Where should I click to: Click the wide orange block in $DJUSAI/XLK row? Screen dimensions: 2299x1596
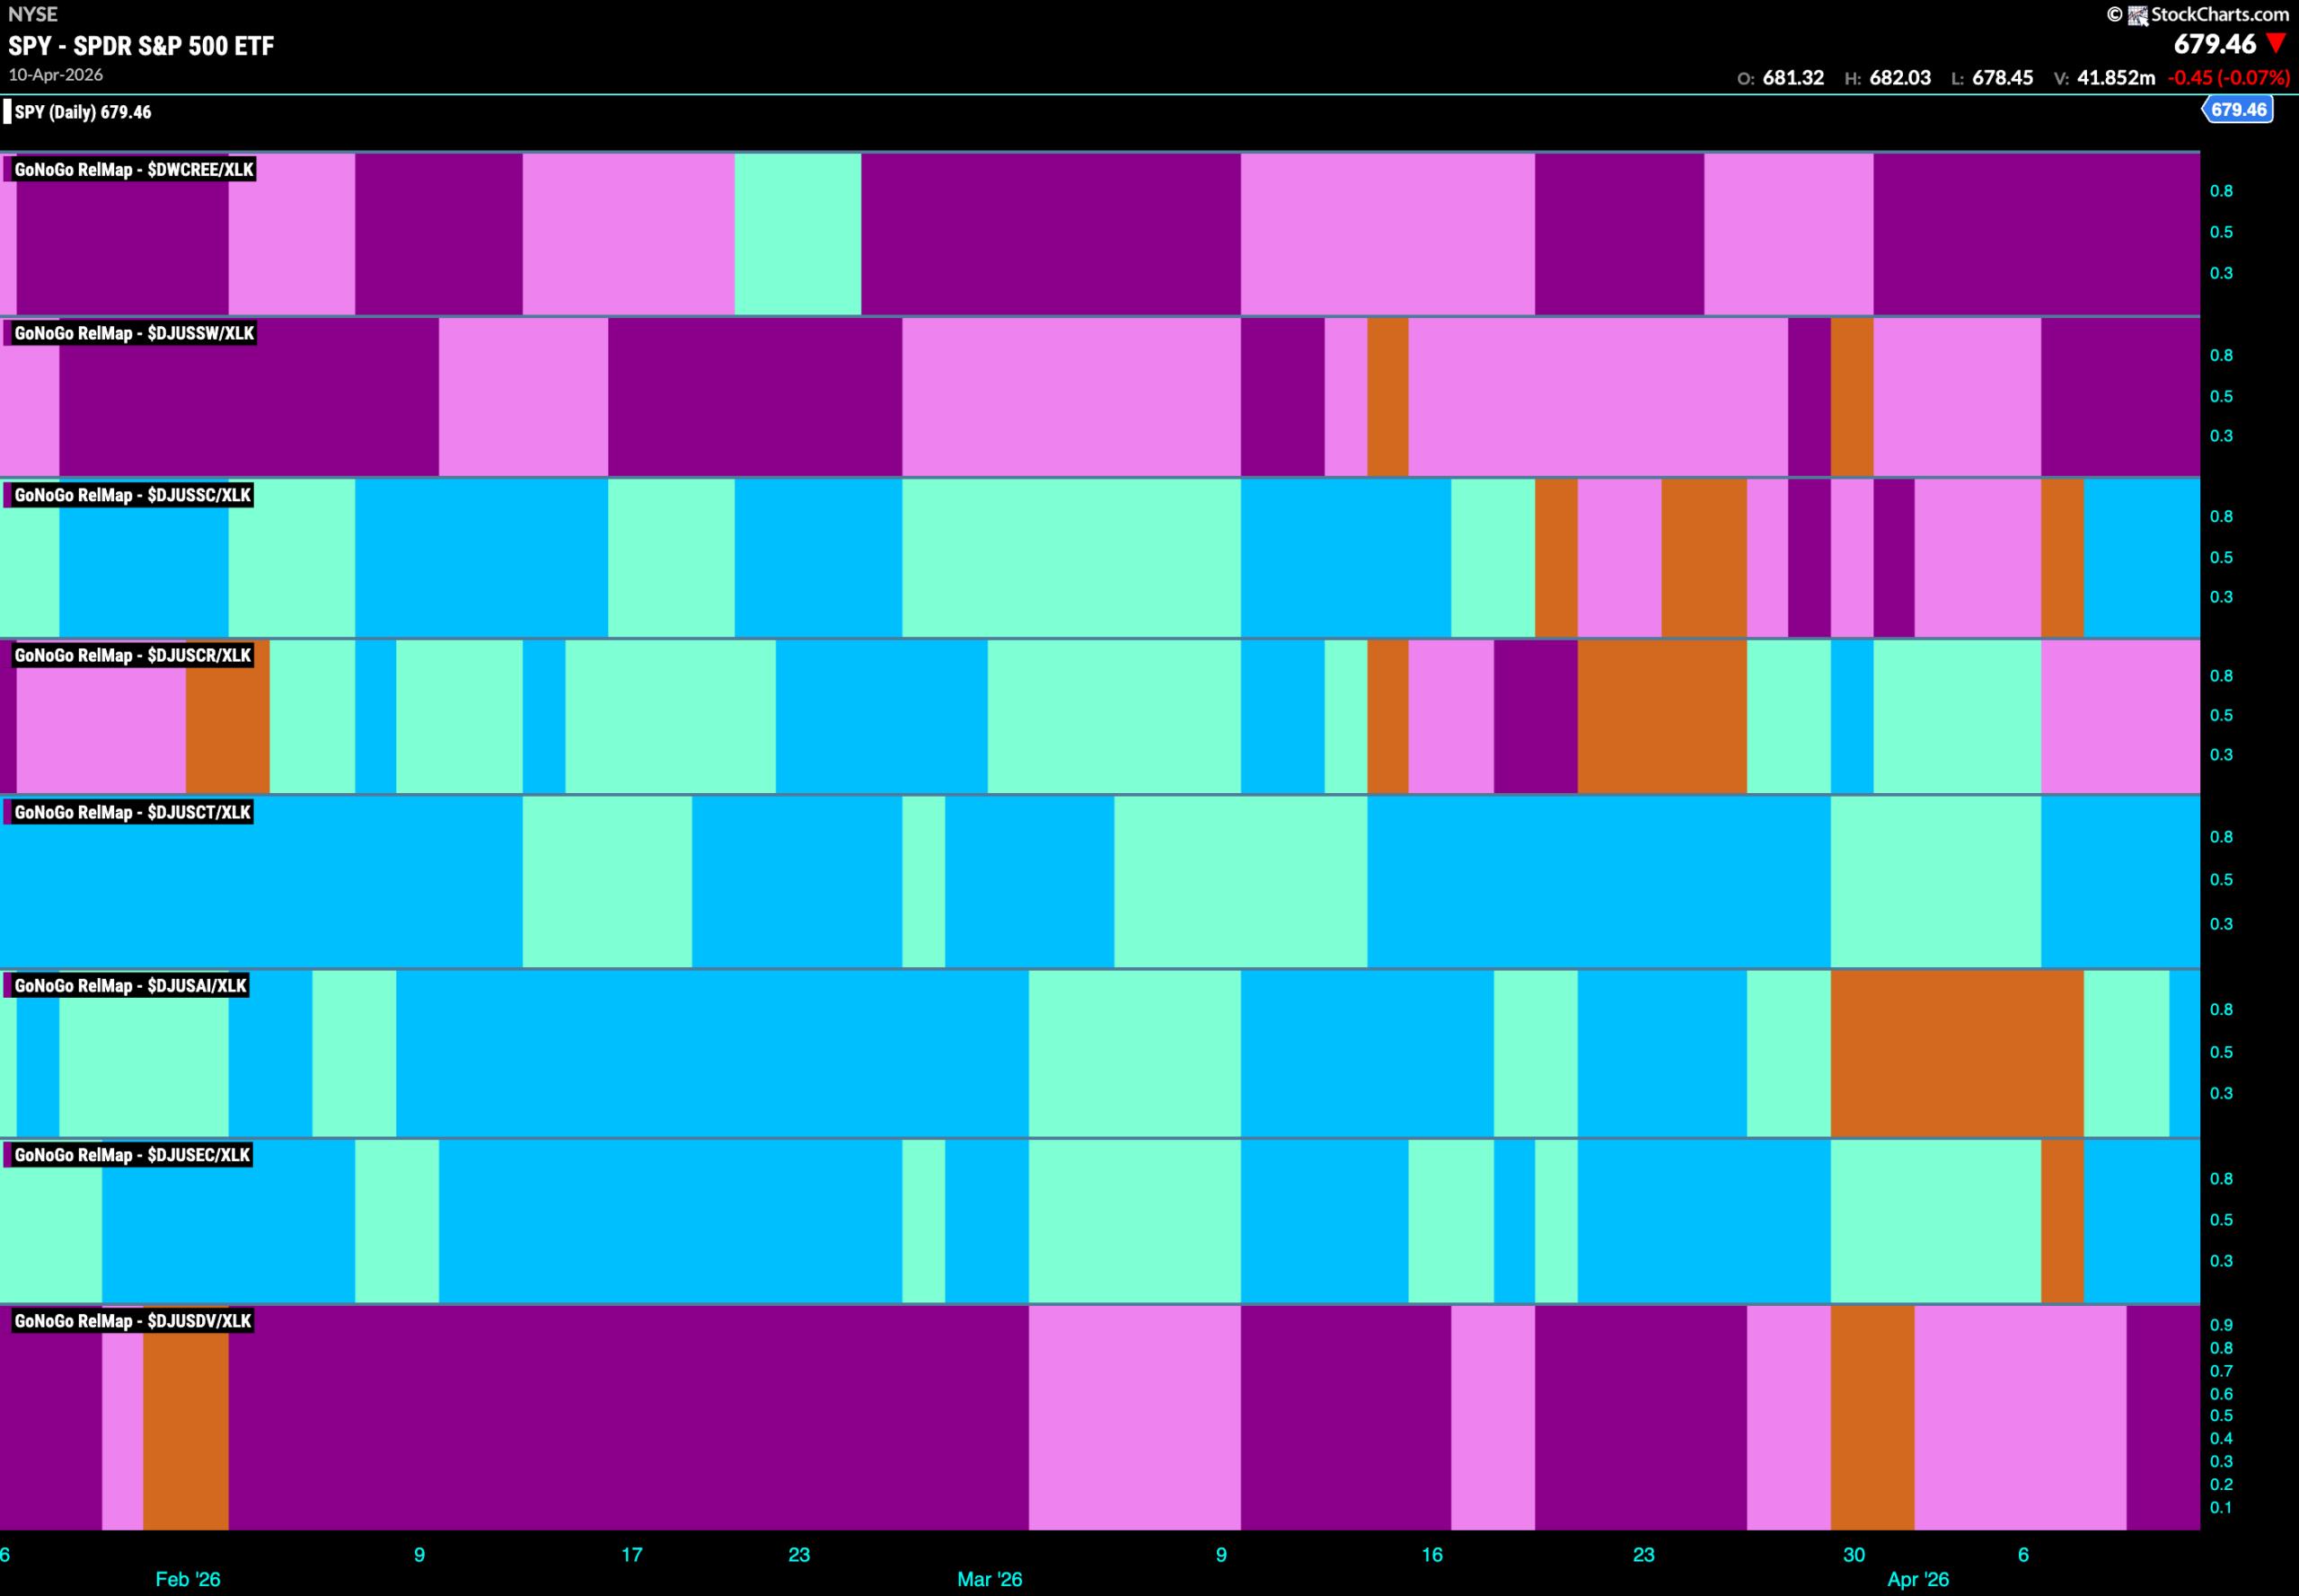tap(1957, 1053)
